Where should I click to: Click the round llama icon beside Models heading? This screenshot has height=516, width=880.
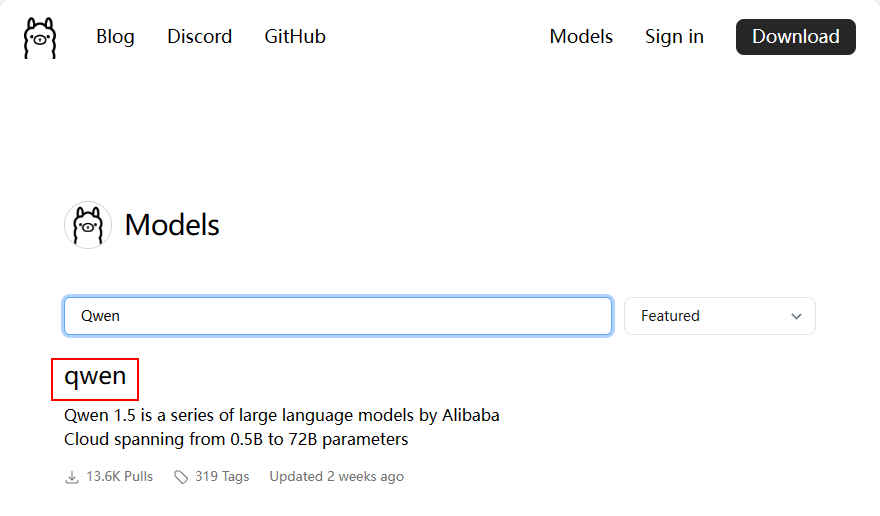pyautogui.click(x=87, y=225)
